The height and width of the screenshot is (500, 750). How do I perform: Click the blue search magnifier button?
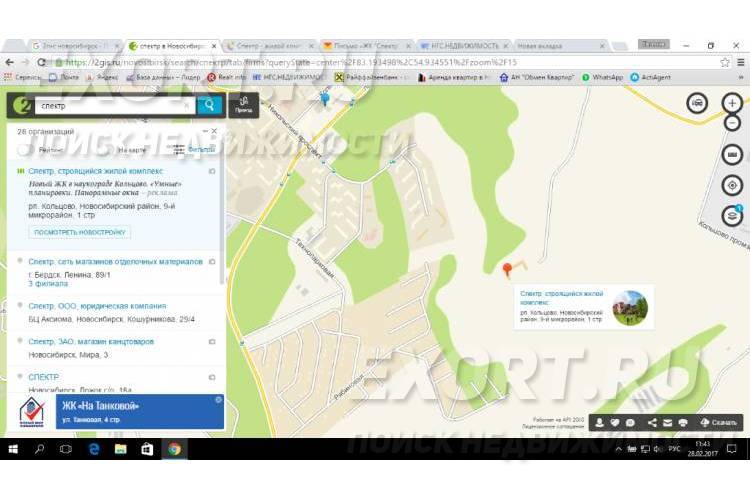pyautogui.click(x=210, y=105)
